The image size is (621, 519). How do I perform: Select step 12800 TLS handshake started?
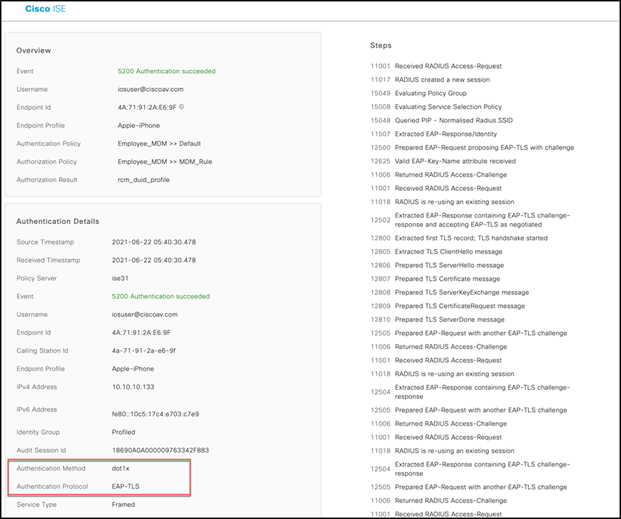click(459, 238)
